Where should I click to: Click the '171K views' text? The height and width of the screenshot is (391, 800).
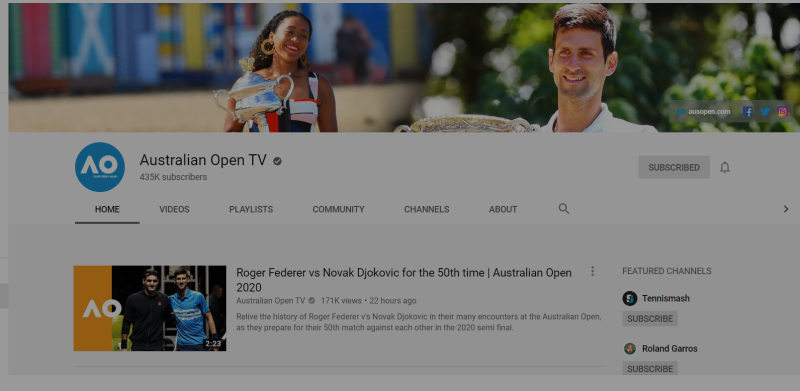[x=341, y=301]
